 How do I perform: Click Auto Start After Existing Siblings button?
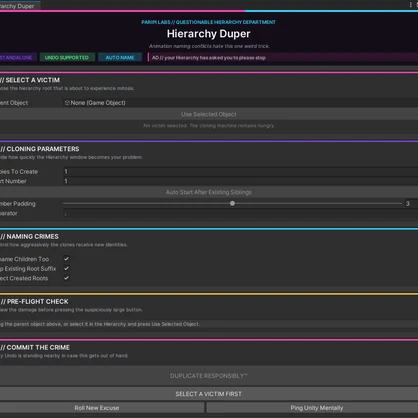point(209,192)
